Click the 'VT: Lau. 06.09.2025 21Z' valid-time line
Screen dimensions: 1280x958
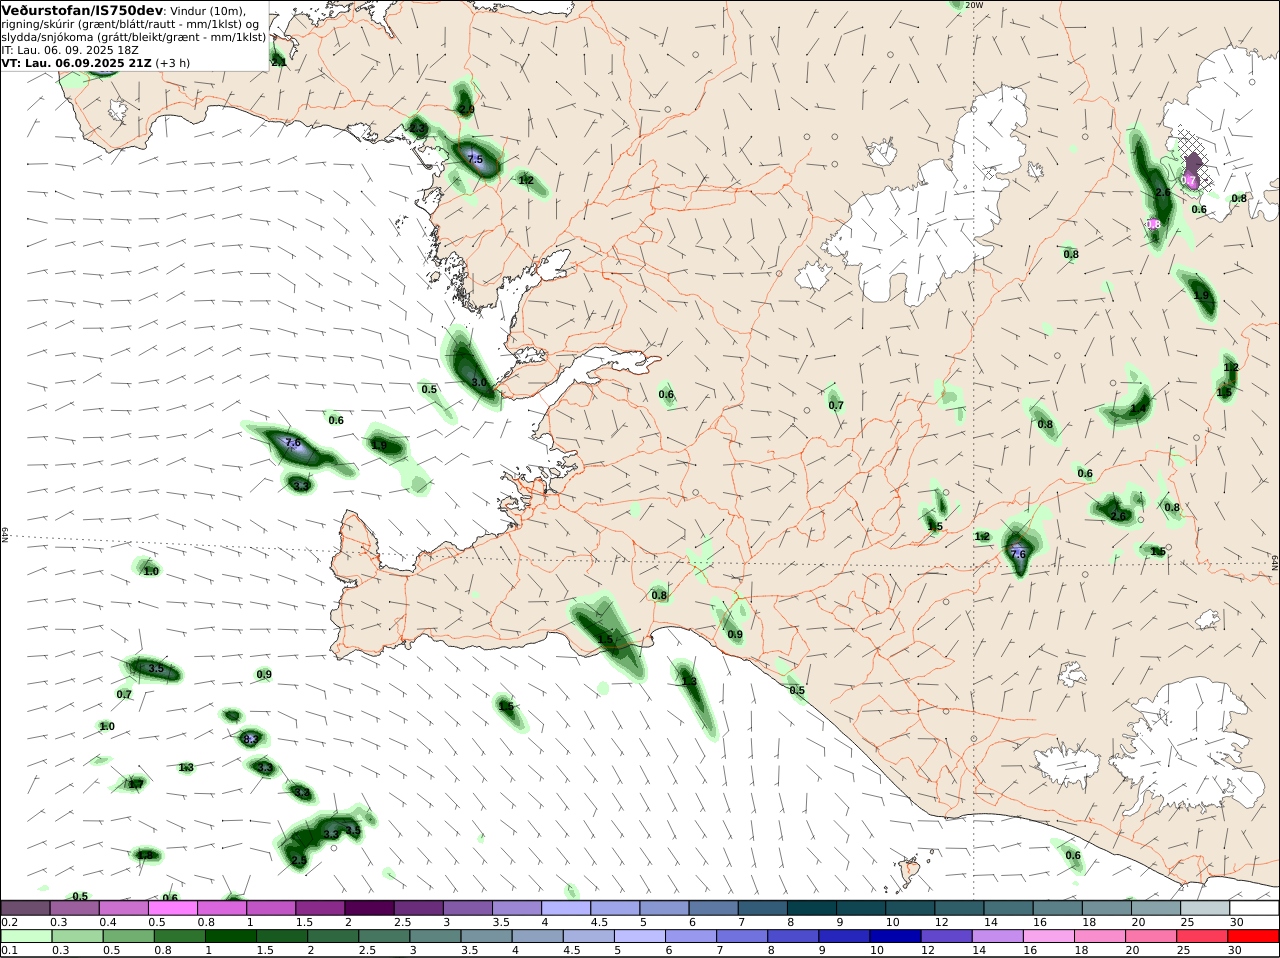77,63
